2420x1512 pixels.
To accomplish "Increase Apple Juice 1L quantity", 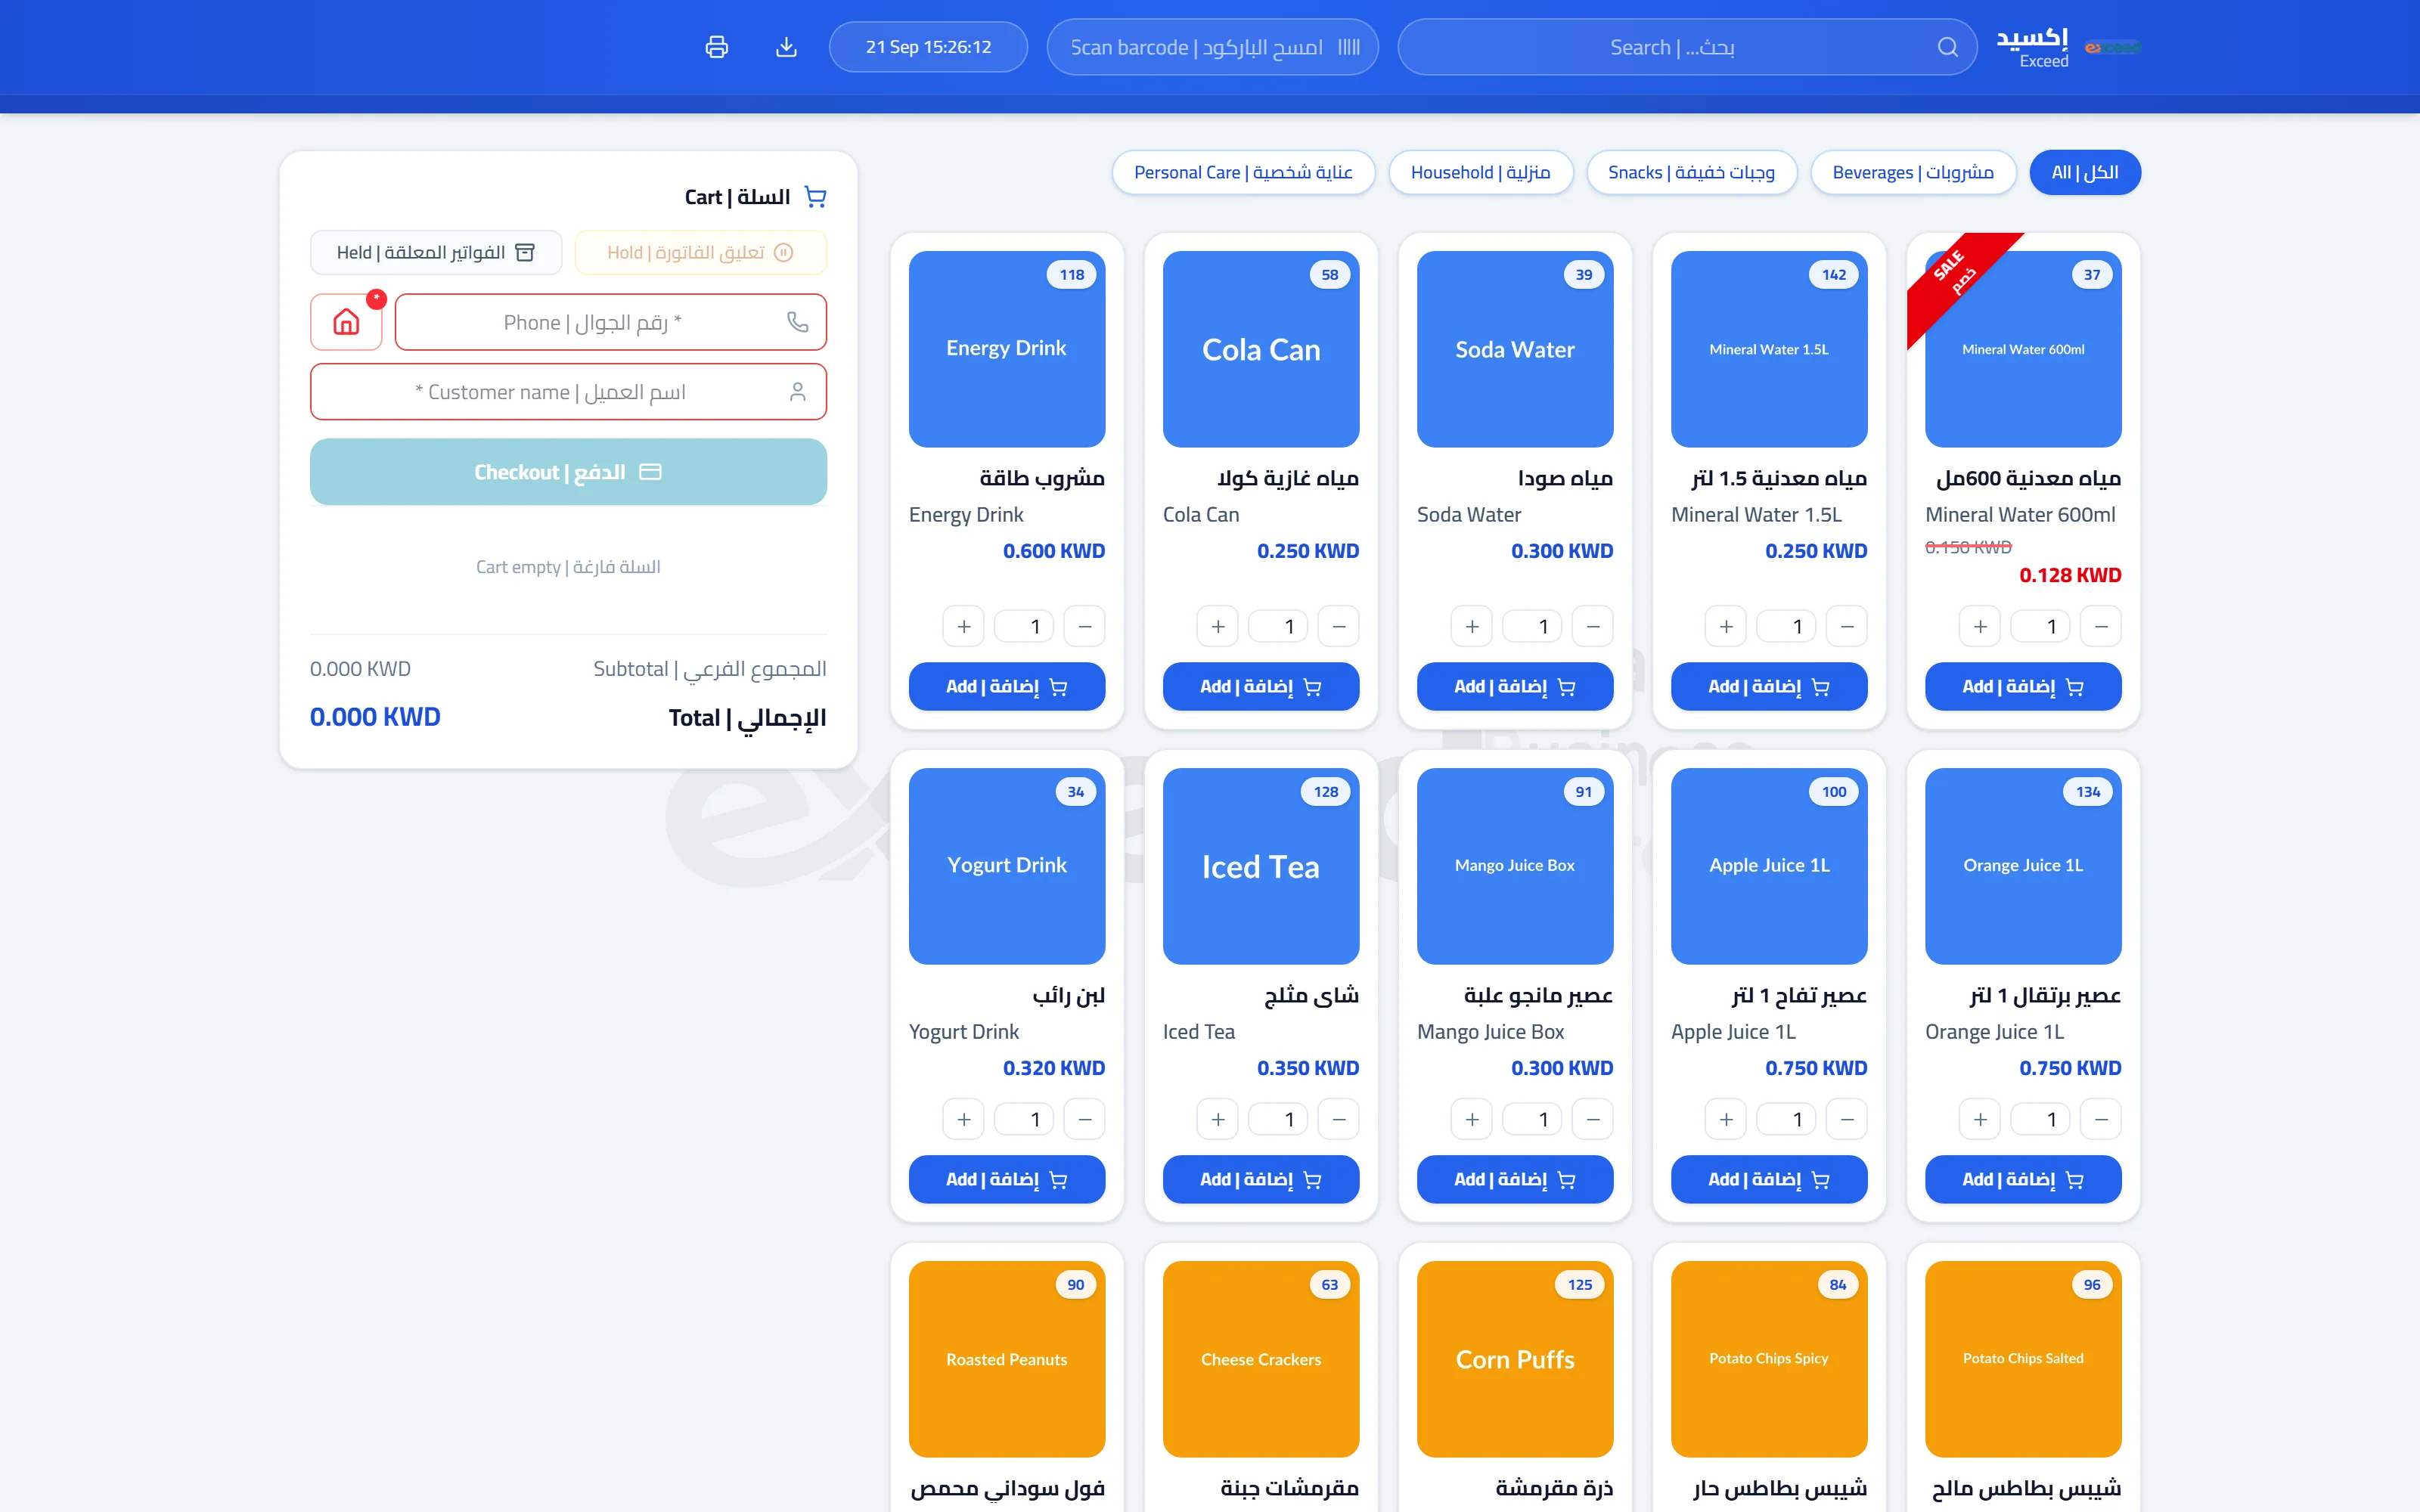I will click(x=1726, y=1119).
